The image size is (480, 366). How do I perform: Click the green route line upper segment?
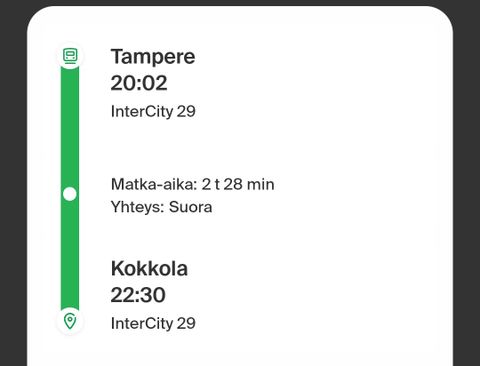pyautogui.click(x=70, y=127)
